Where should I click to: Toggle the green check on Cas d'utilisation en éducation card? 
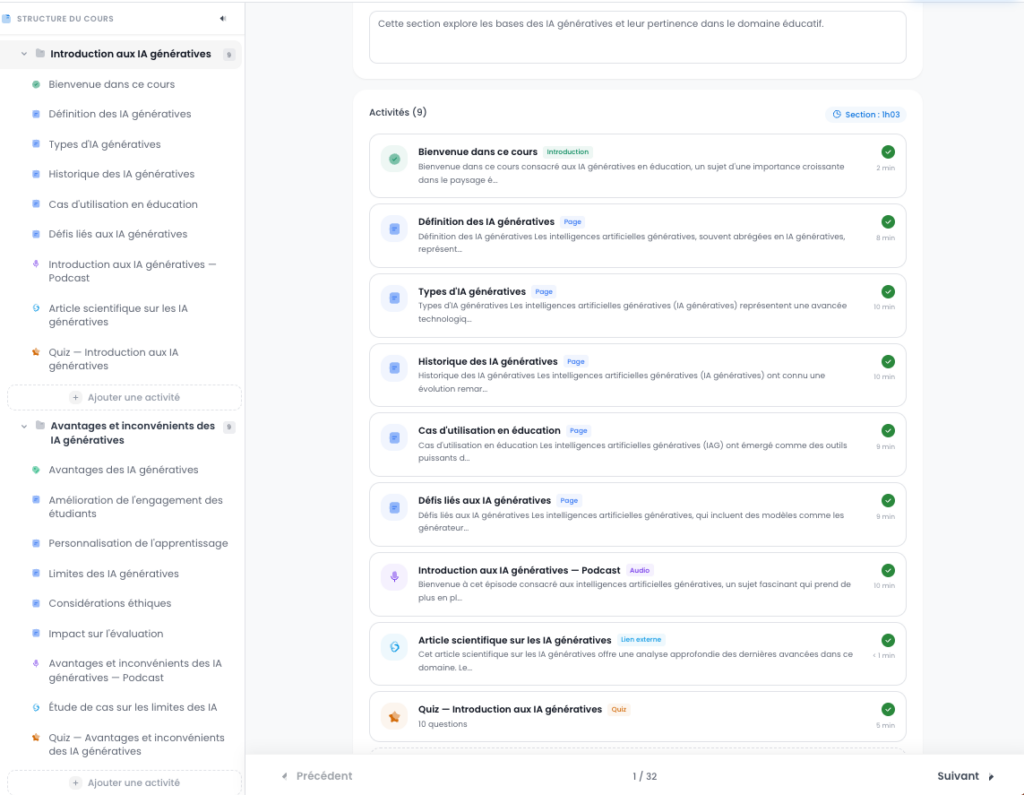(x=888, y=430)
